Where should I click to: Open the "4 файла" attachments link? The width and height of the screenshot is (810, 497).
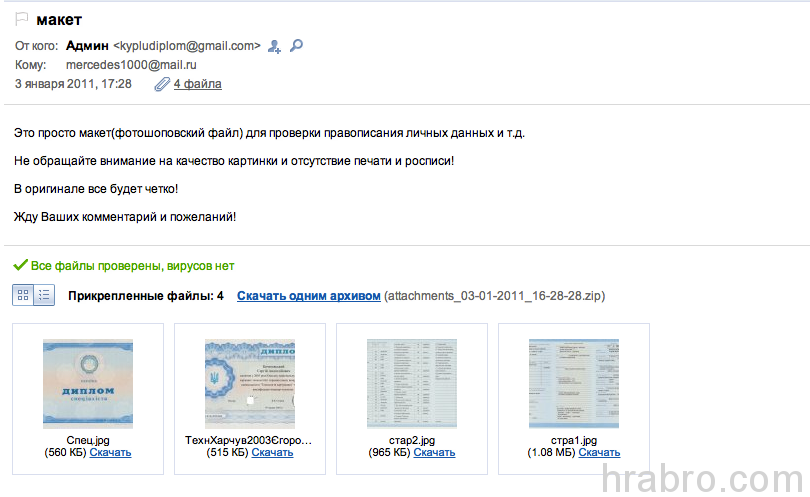click(197, 84)
